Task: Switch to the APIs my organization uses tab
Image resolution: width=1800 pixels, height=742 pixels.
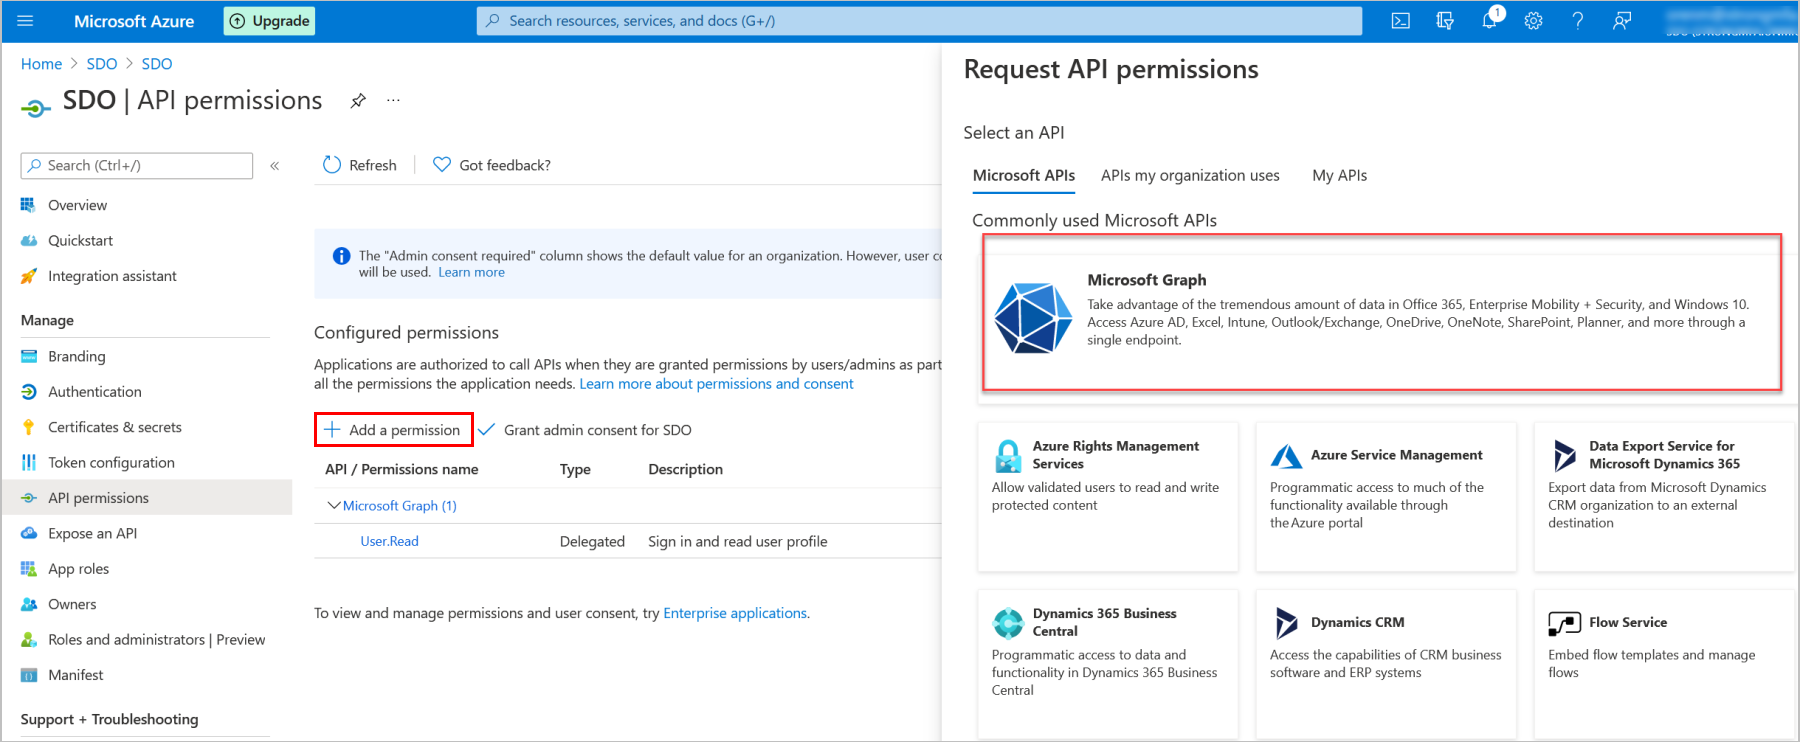Action: [1190, 176]
